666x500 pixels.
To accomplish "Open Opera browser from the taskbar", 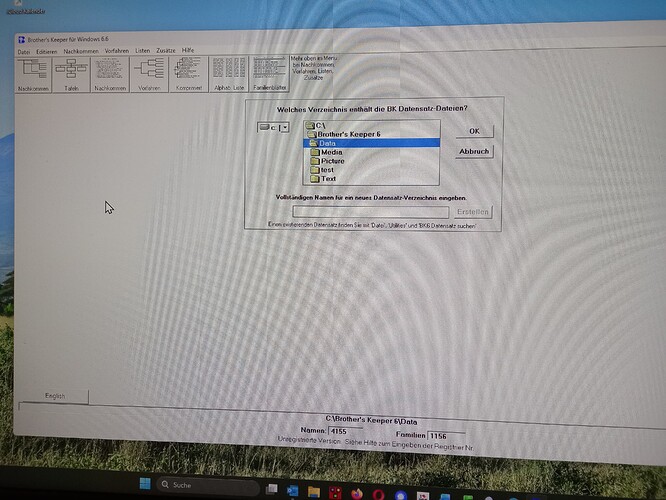I will [x=378, y=494].
